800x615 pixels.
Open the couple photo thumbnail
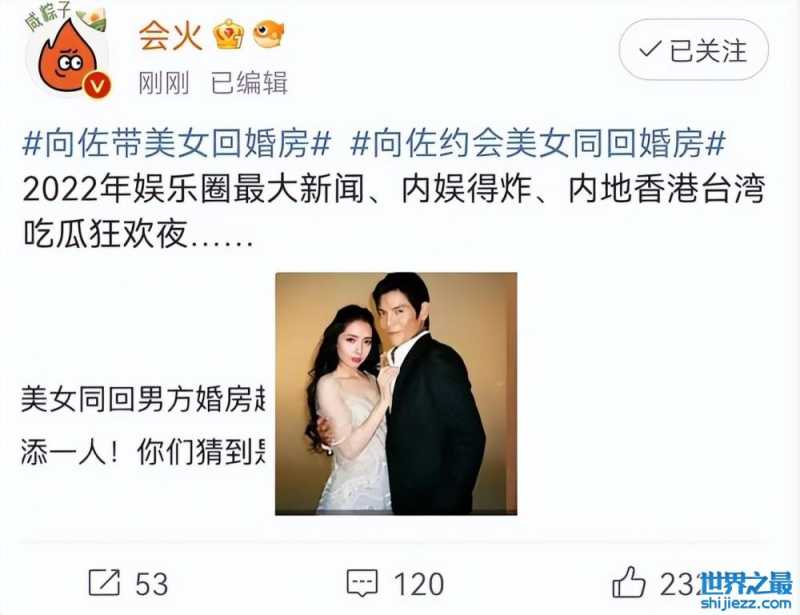[396, 393]
